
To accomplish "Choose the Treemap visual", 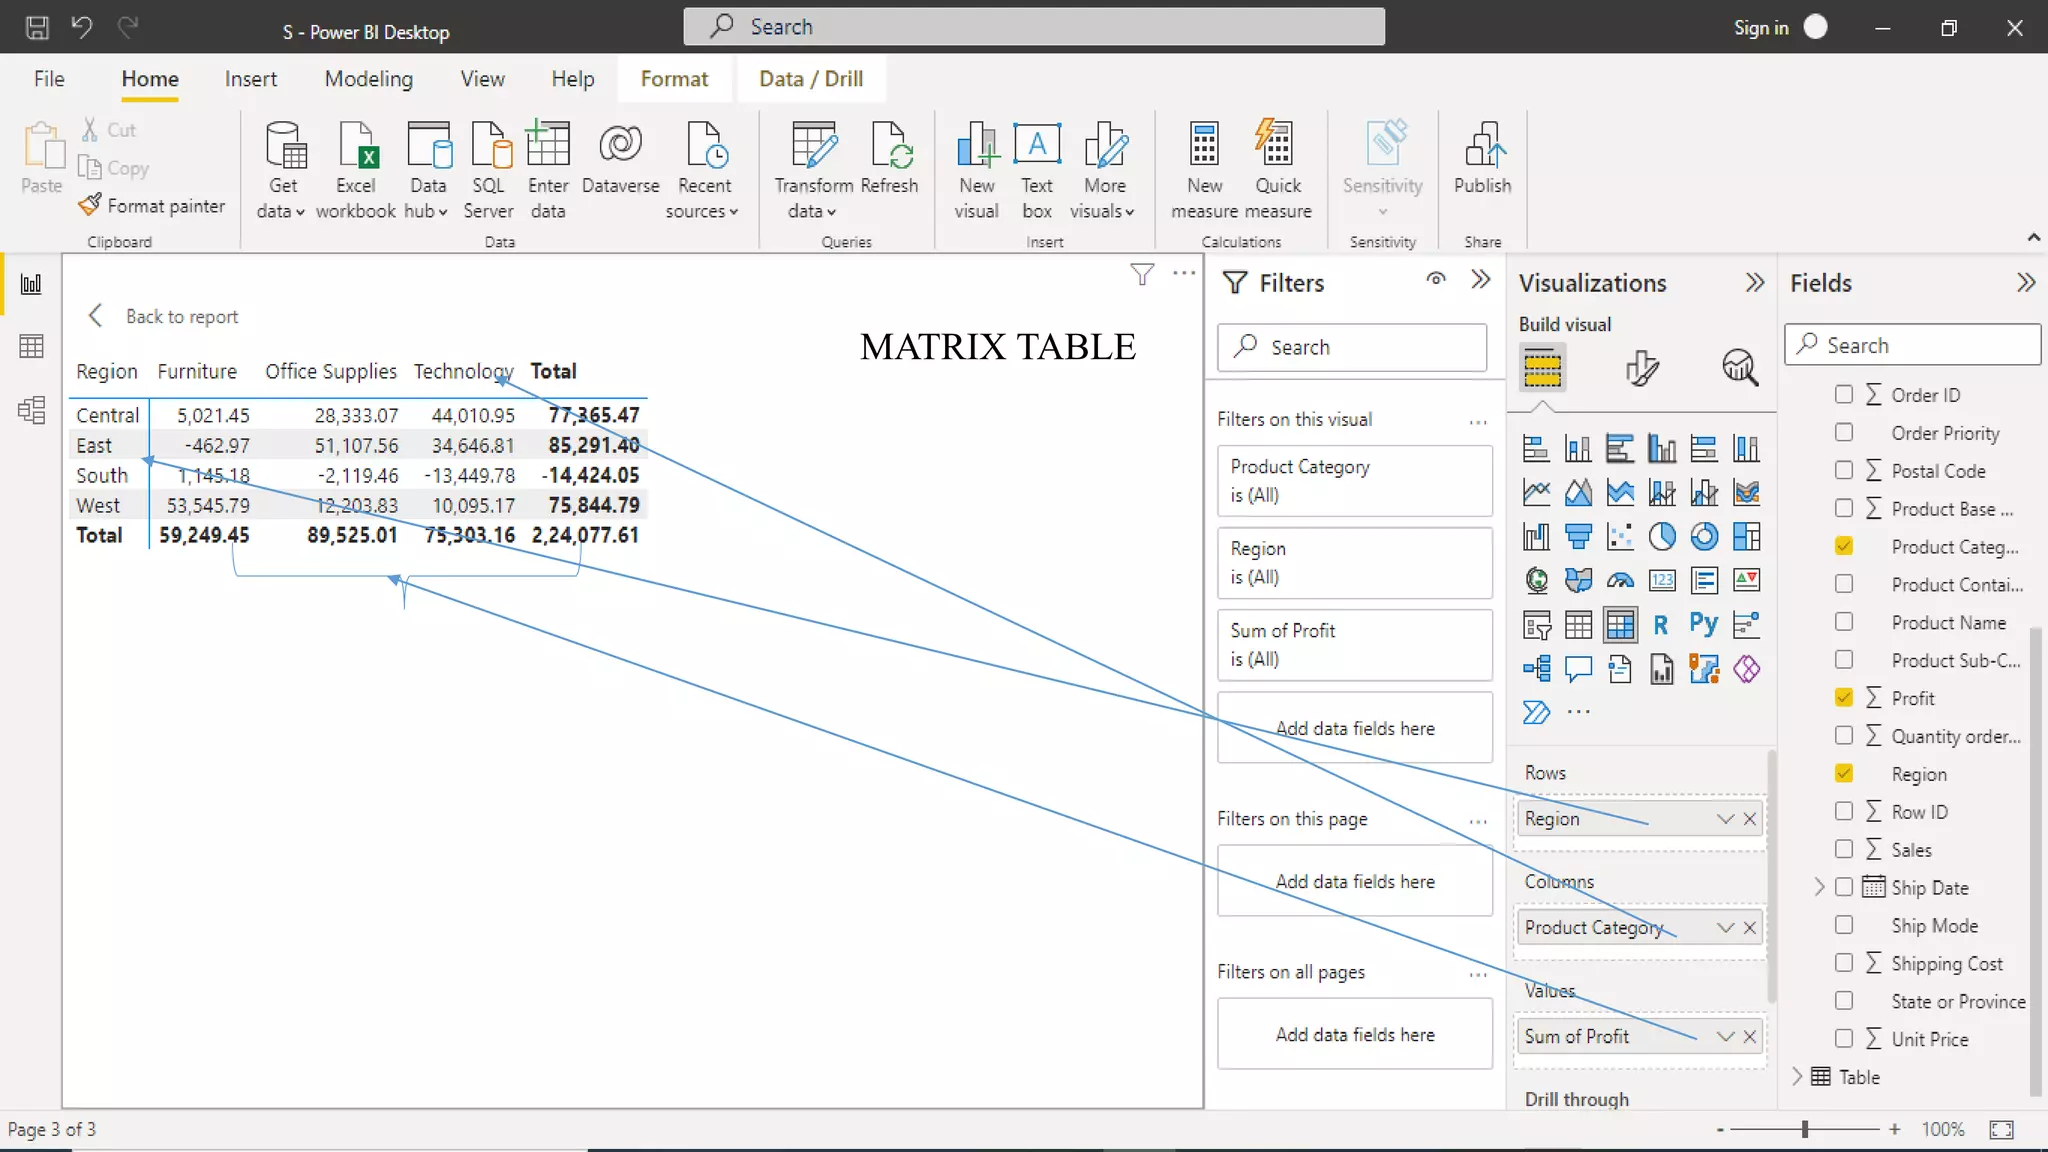I will tap(1746, 537).
